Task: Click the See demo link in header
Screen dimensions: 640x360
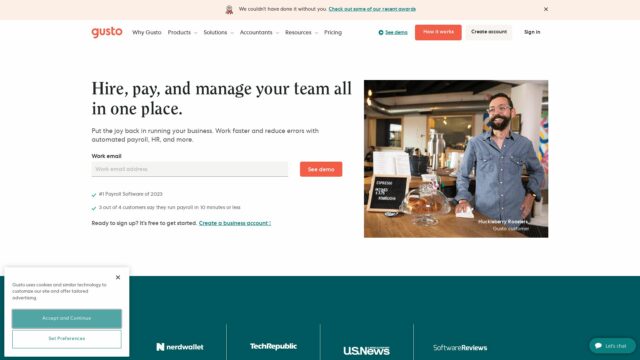Action: pos(396,32)
